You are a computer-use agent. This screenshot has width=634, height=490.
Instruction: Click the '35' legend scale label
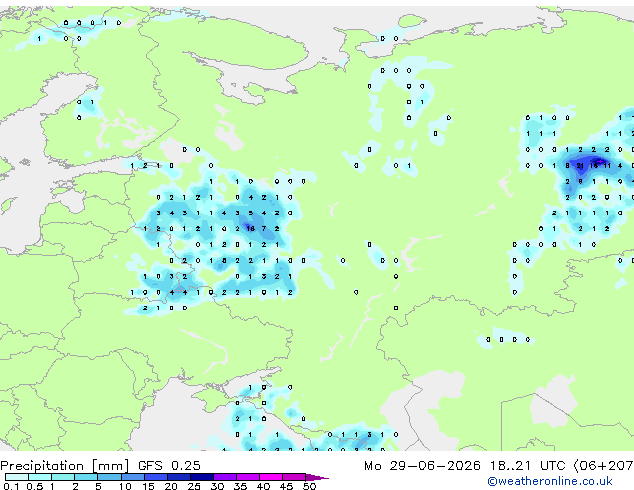[x=240, y=486]
